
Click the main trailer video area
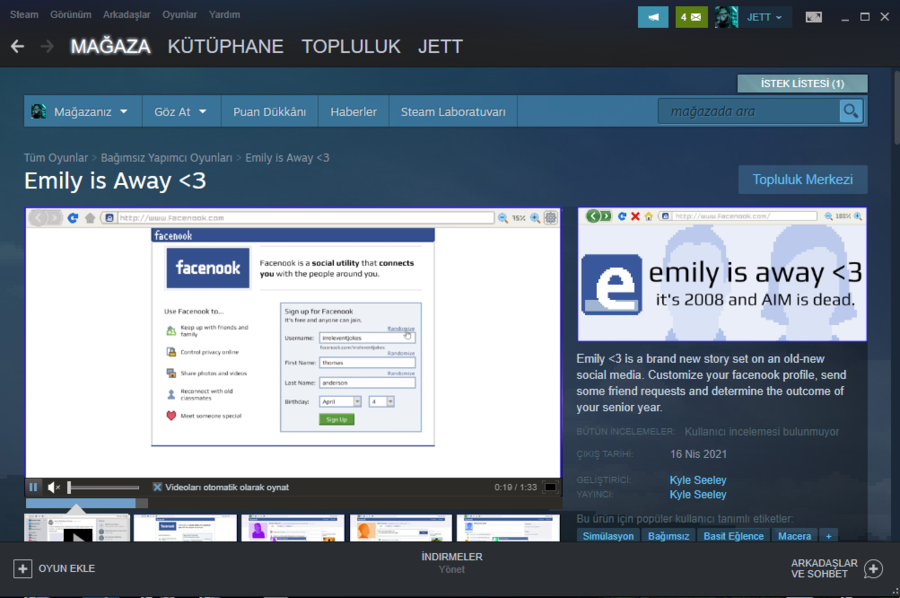[x=293, y=343]
